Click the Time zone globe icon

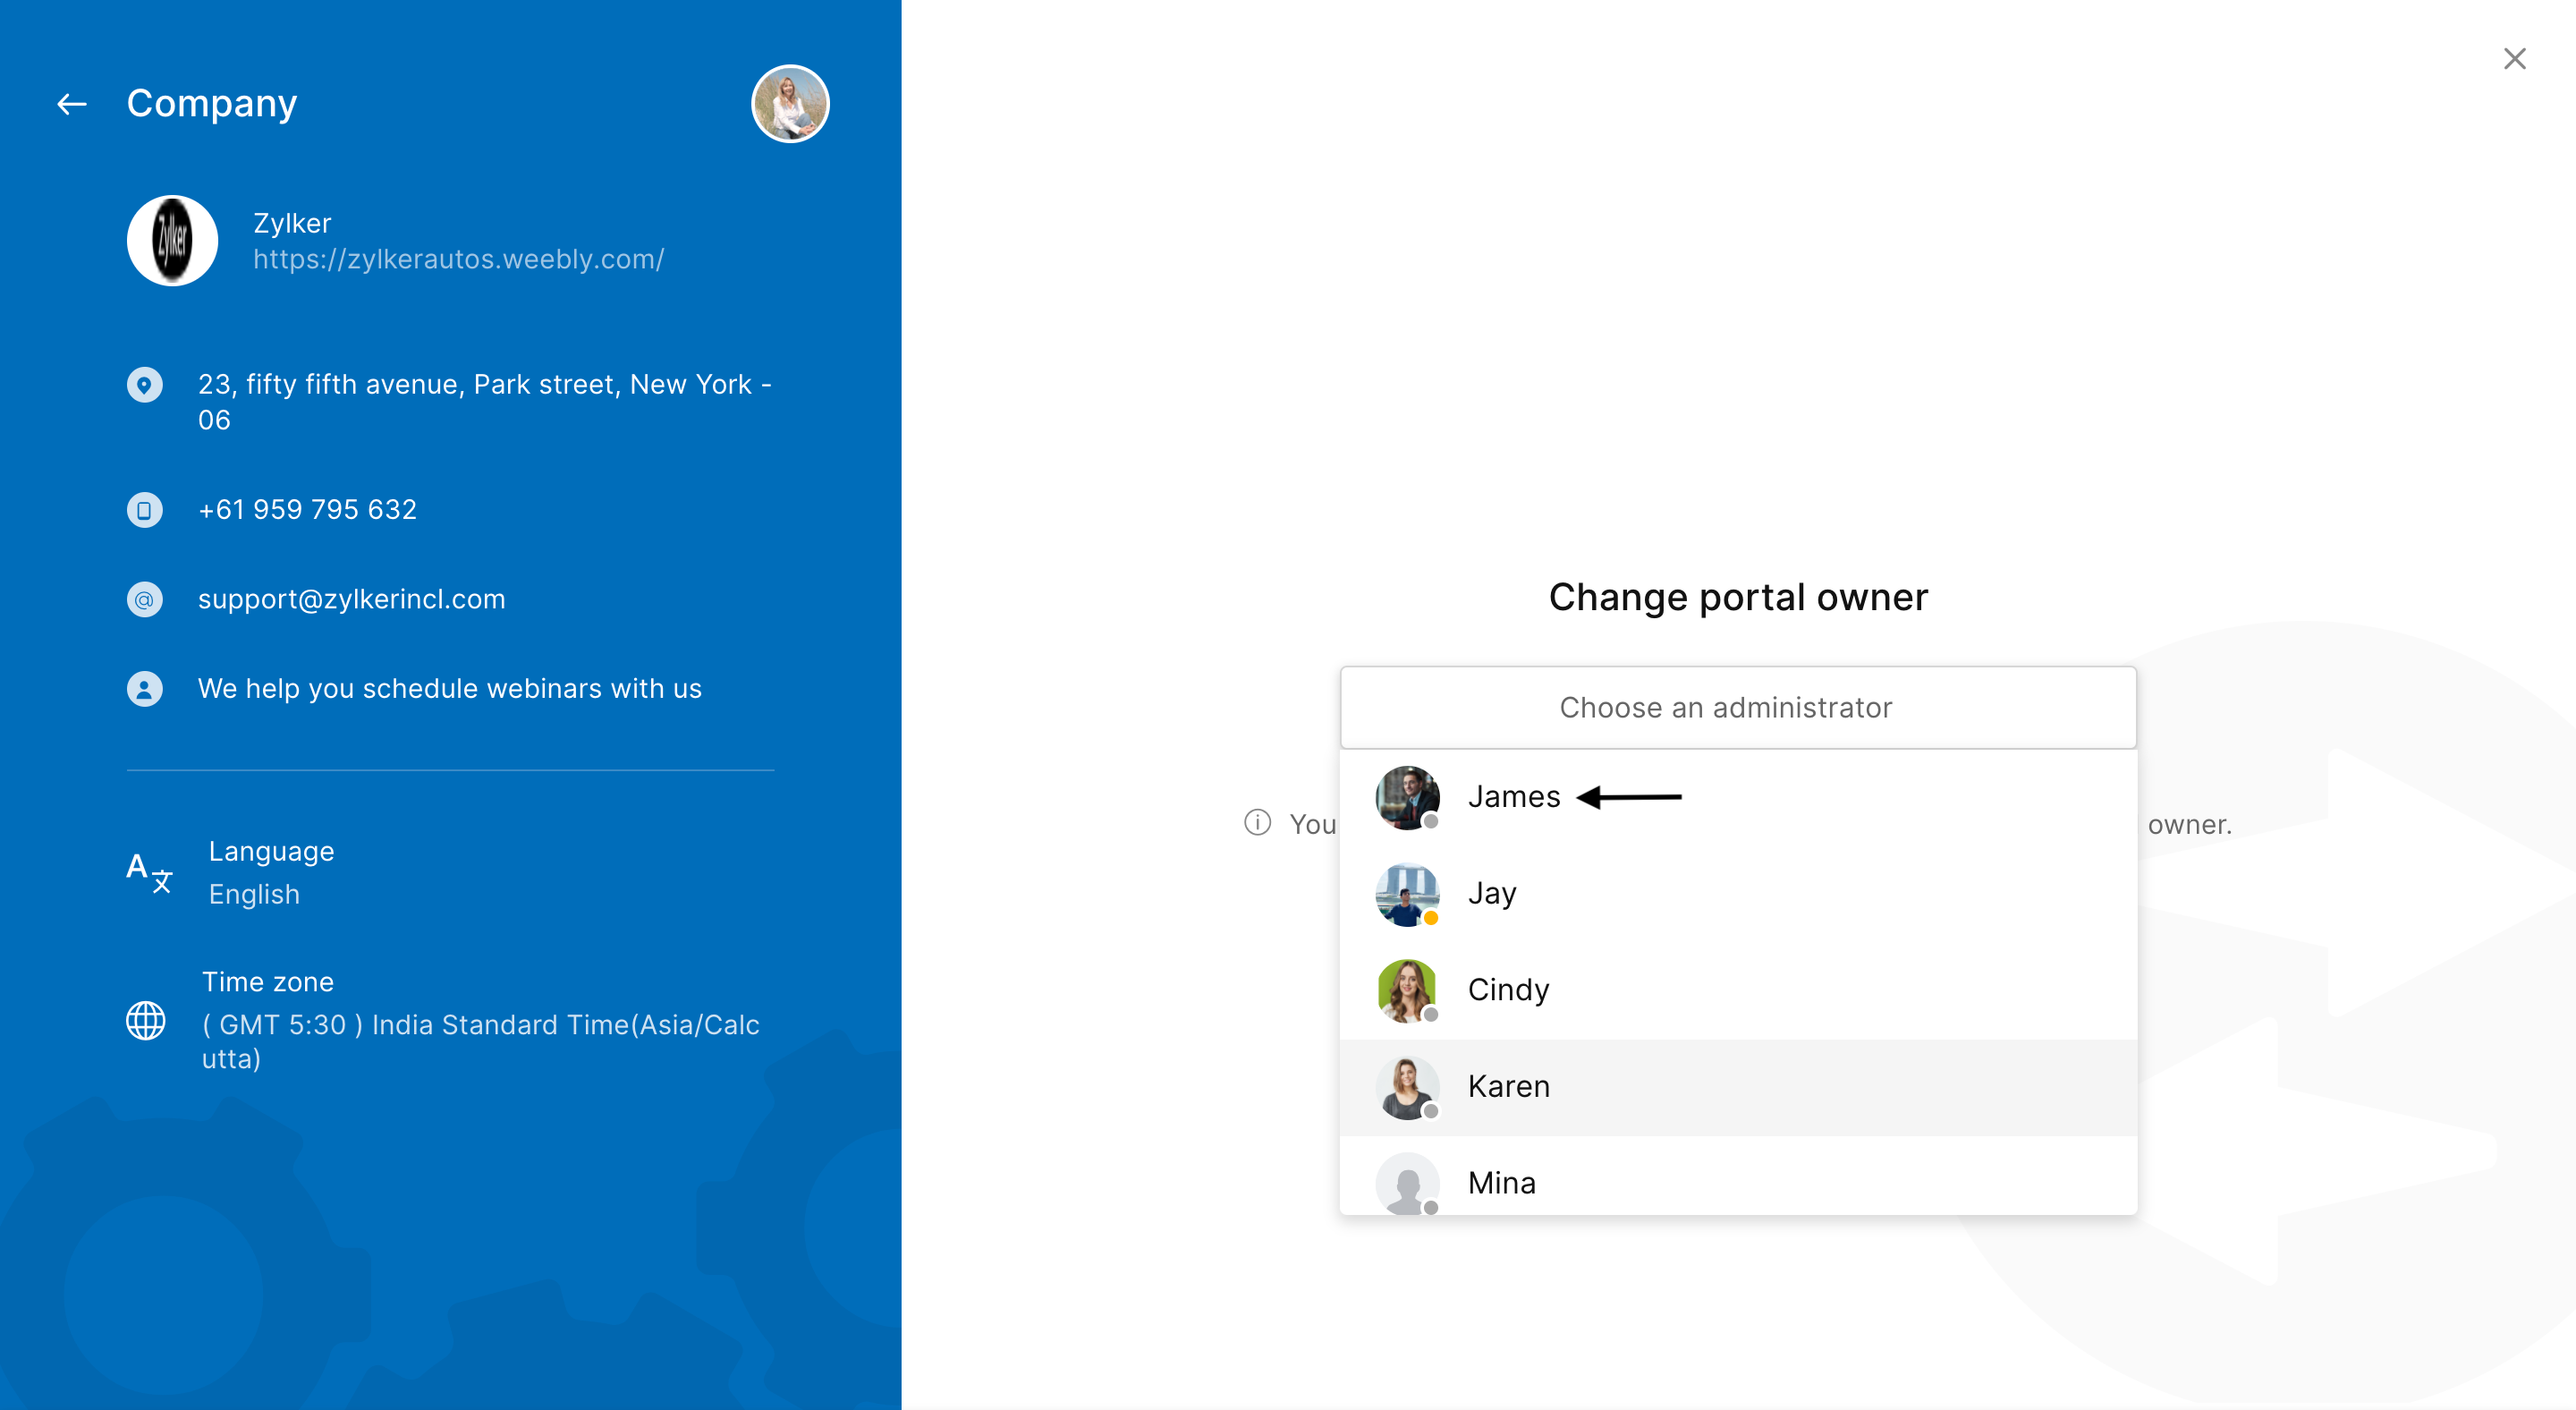point(146,1020)
